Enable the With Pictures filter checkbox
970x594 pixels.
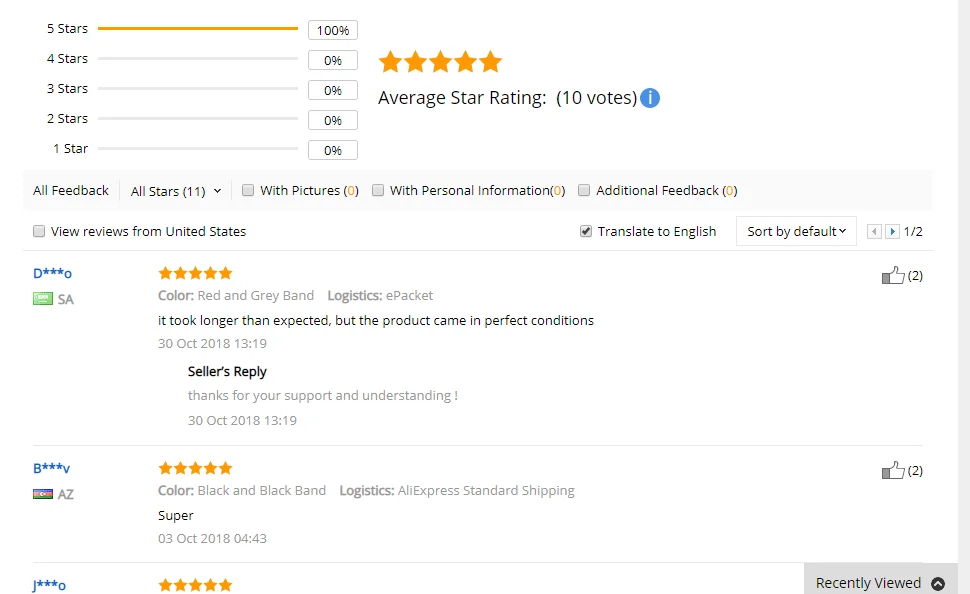248,190
